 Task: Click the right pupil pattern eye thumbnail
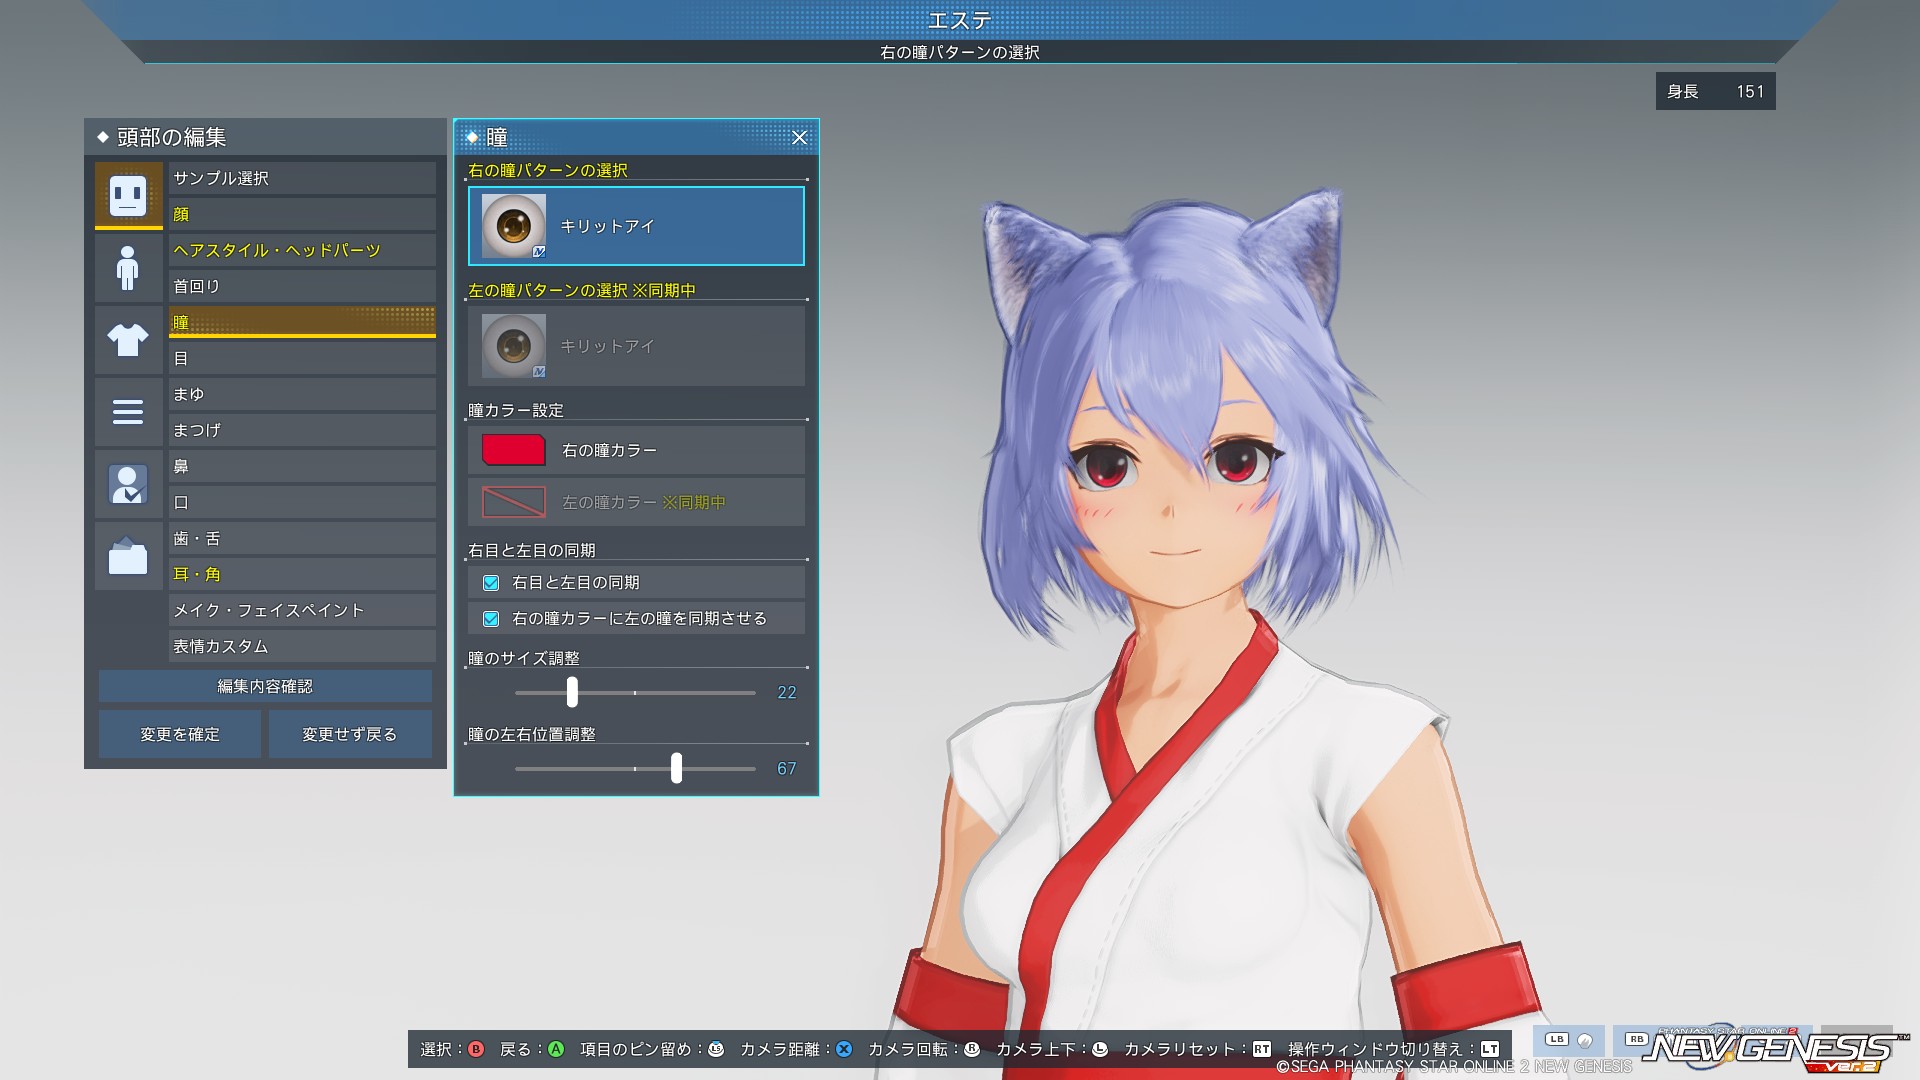(514, 226)
